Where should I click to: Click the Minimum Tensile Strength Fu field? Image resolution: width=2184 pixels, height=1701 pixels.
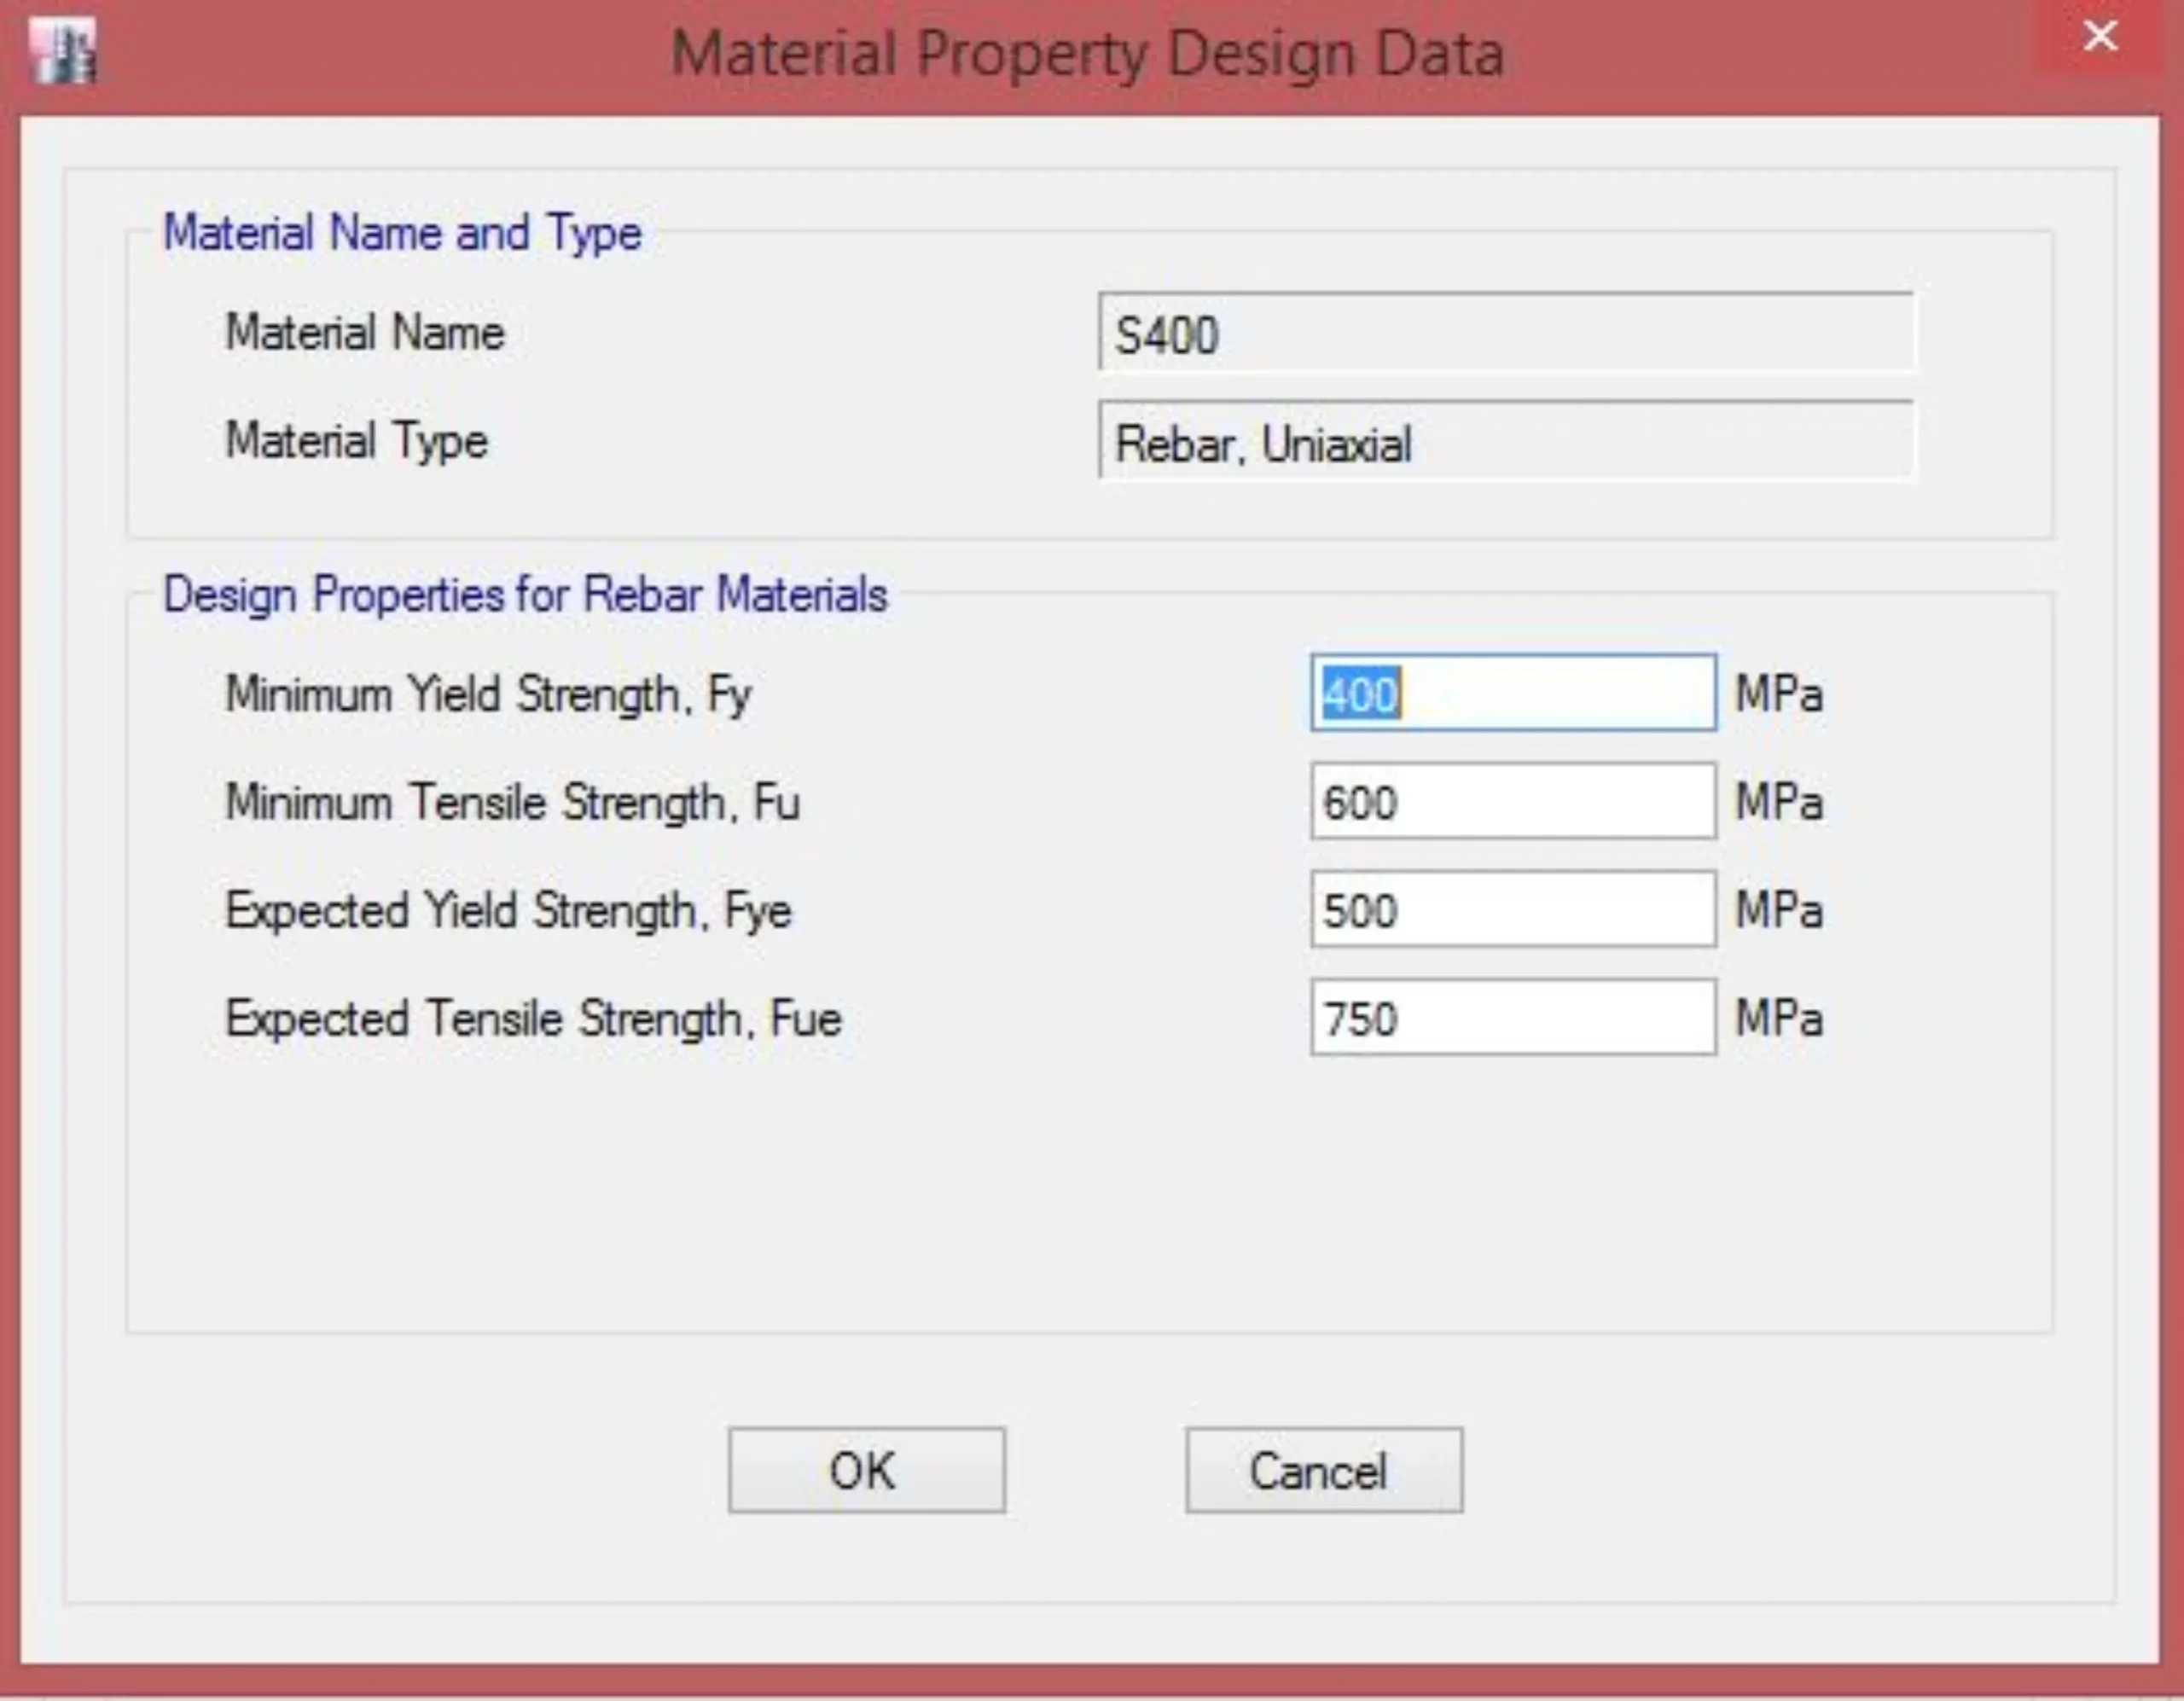tap(1513, 801)
